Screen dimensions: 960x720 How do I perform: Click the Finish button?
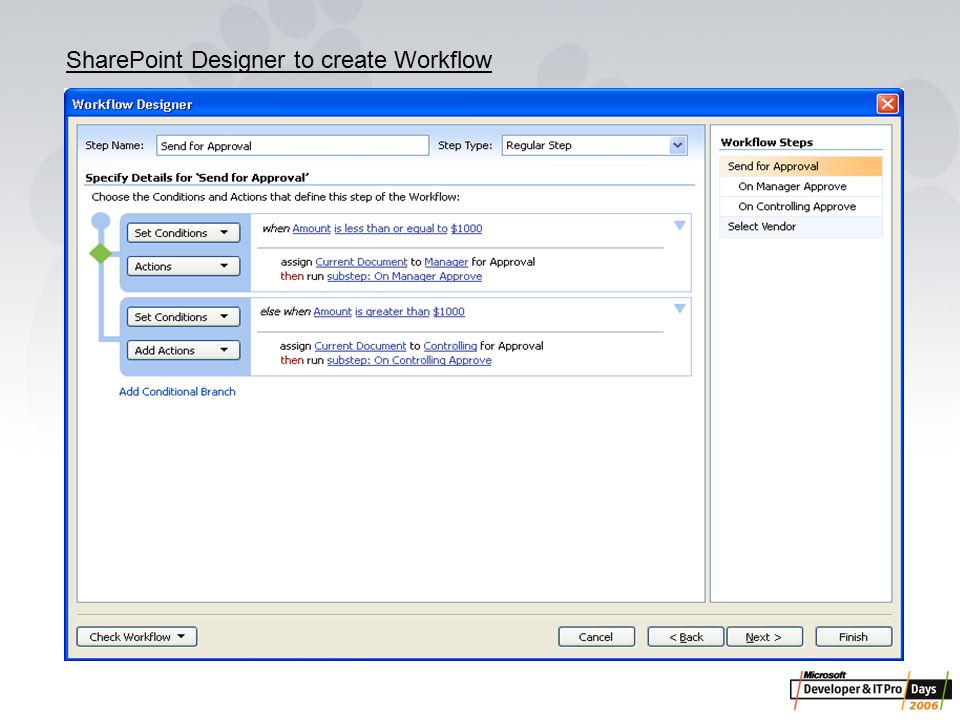coord(853,637)
